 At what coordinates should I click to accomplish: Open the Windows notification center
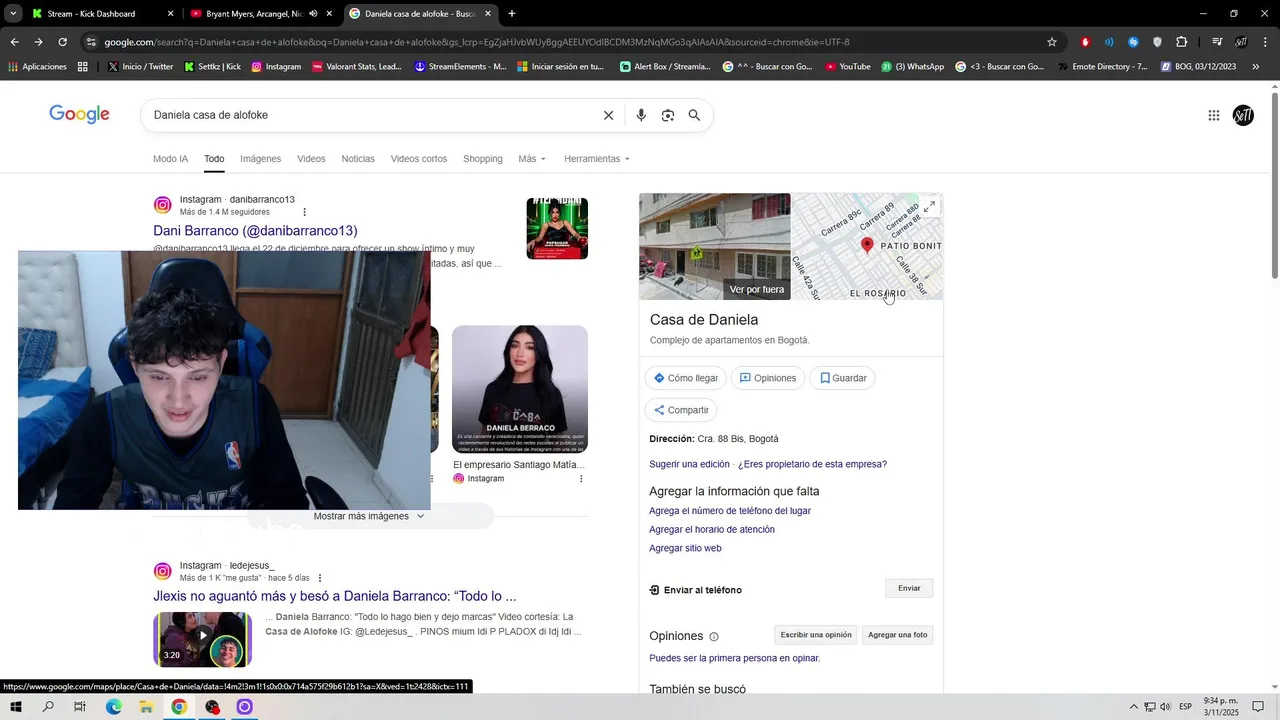(1259, 707)
